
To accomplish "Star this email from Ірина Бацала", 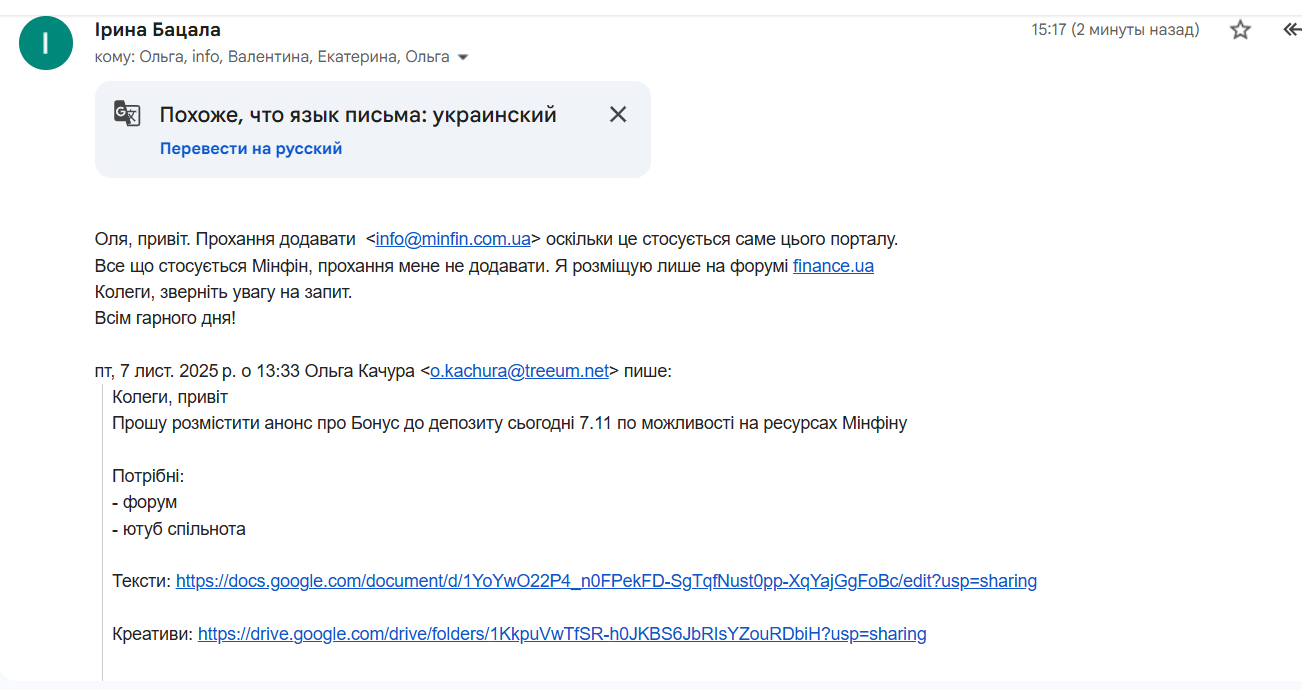I will click(1240, 30).
